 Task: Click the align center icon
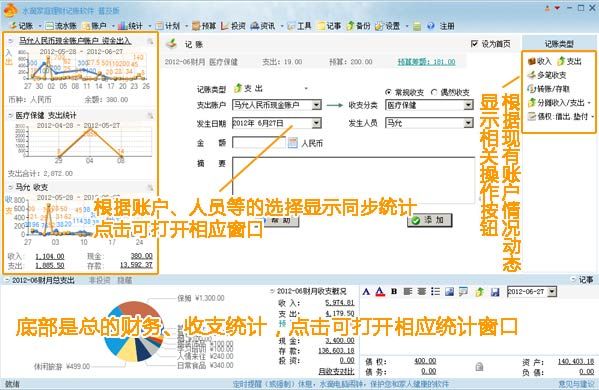click(x=421, y=291)
